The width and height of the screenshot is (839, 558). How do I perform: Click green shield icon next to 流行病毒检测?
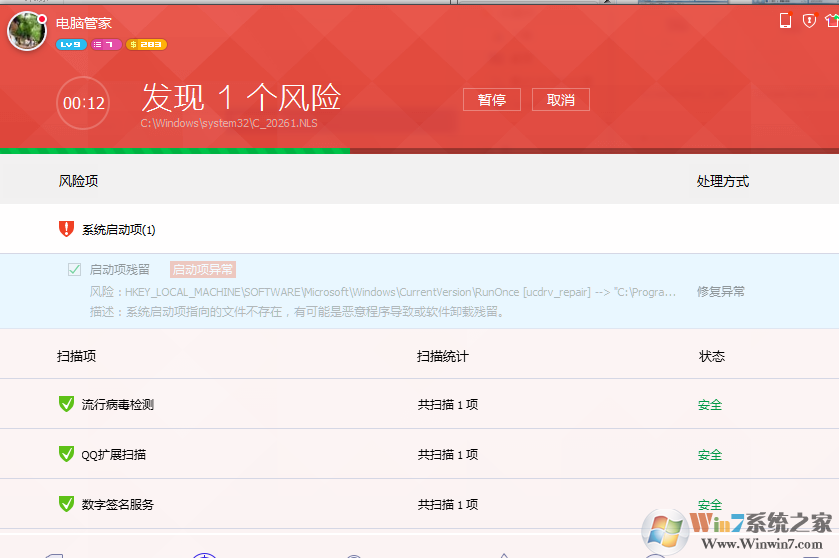pyautogui.click(x=66, y=404)
